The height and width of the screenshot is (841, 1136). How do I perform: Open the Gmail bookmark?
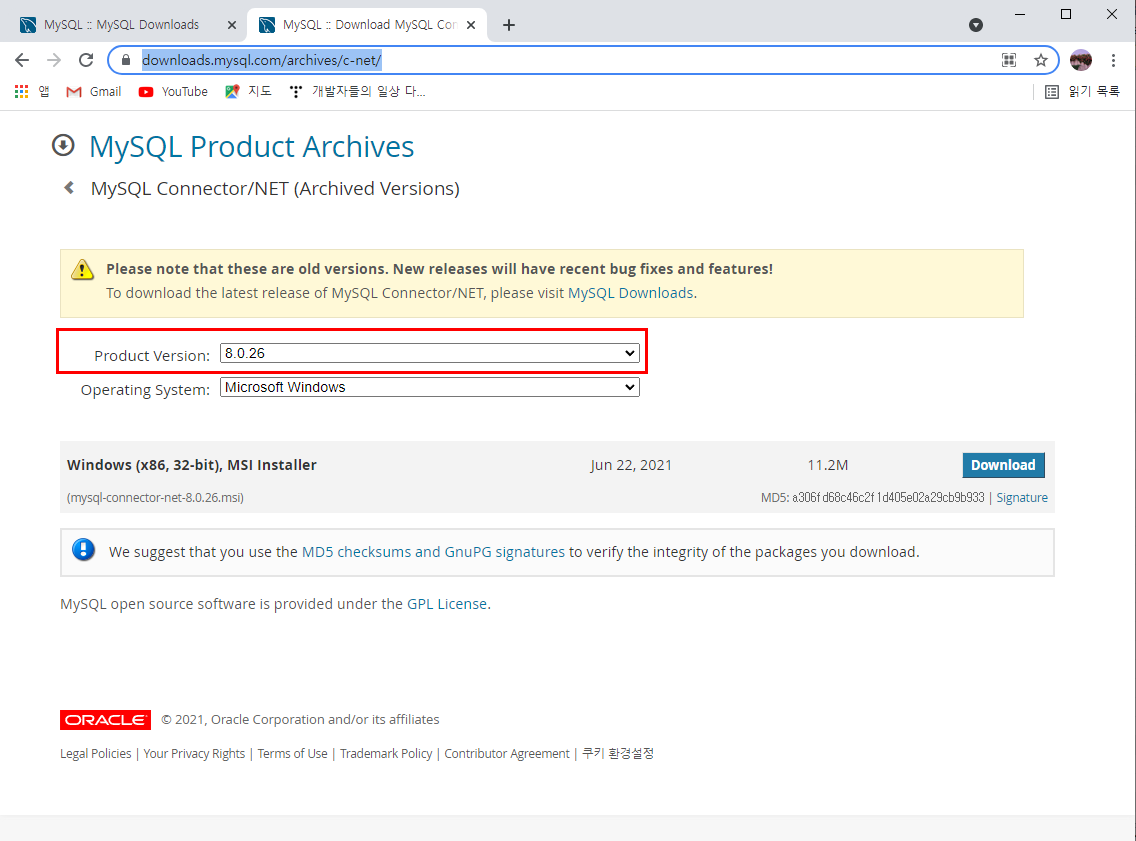(93, 91)
